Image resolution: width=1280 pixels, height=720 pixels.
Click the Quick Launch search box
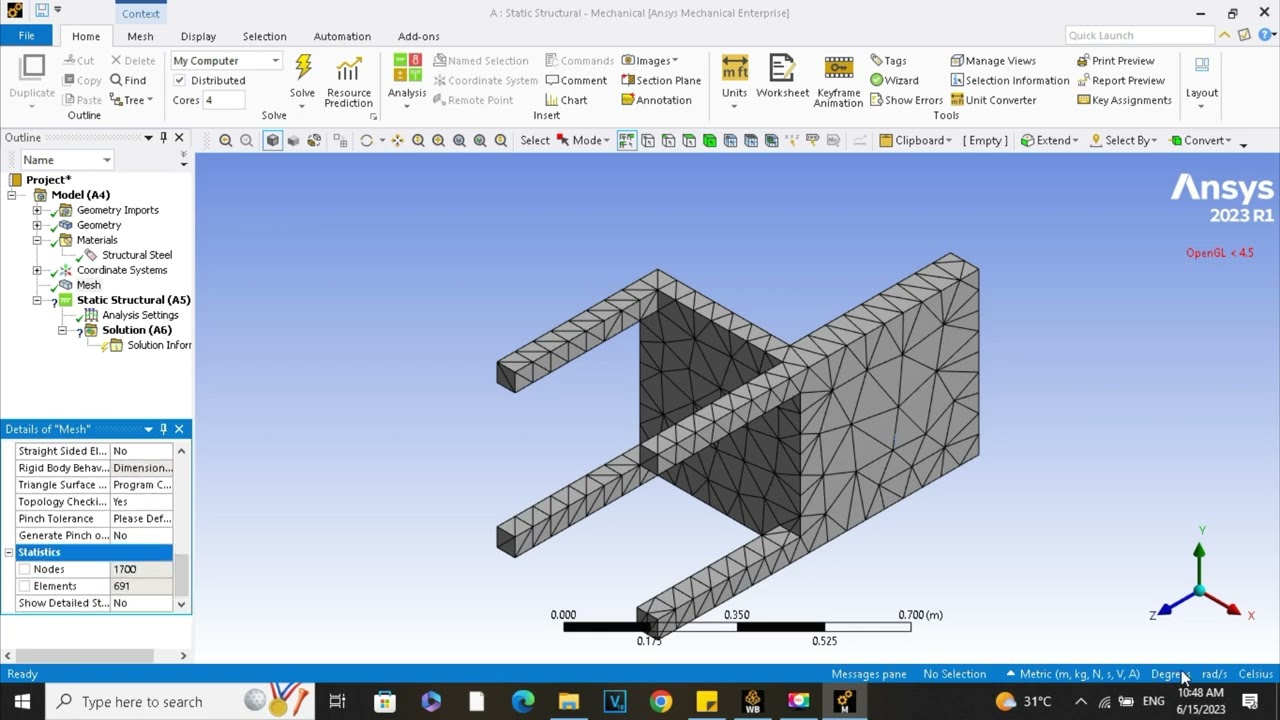pyautogui.click(x=1137, y=35)
